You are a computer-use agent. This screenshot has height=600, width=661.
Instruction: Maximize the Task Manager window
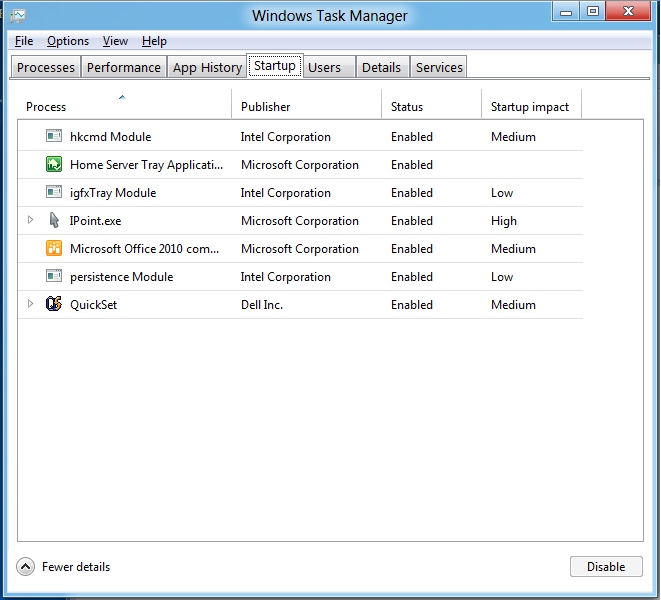593,11
